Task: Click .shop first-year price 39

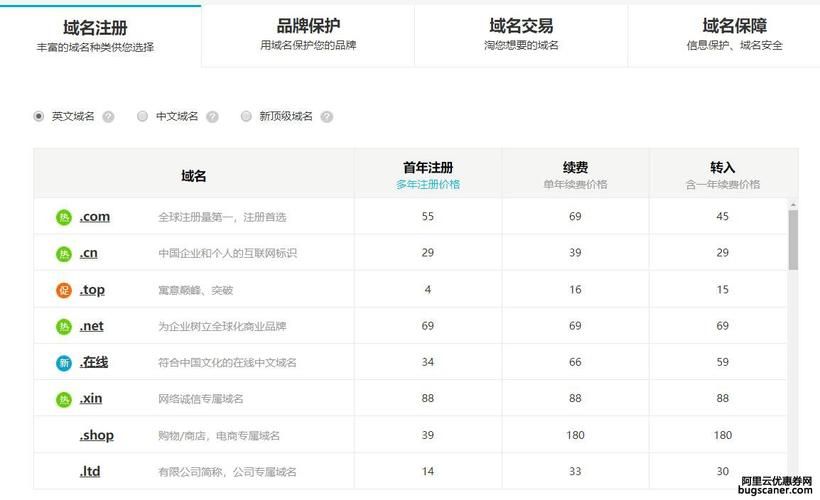Action: (x=428, y=435)
